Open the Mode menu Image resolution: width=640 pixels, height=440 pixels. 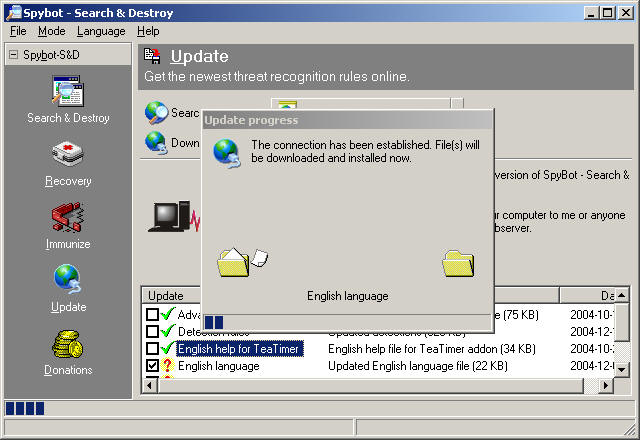coord(51,31)
